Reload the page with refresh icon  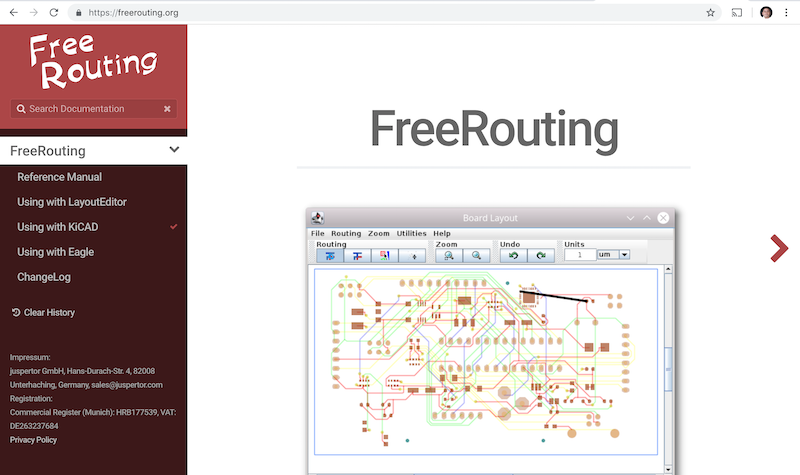(x=54, y=13)
